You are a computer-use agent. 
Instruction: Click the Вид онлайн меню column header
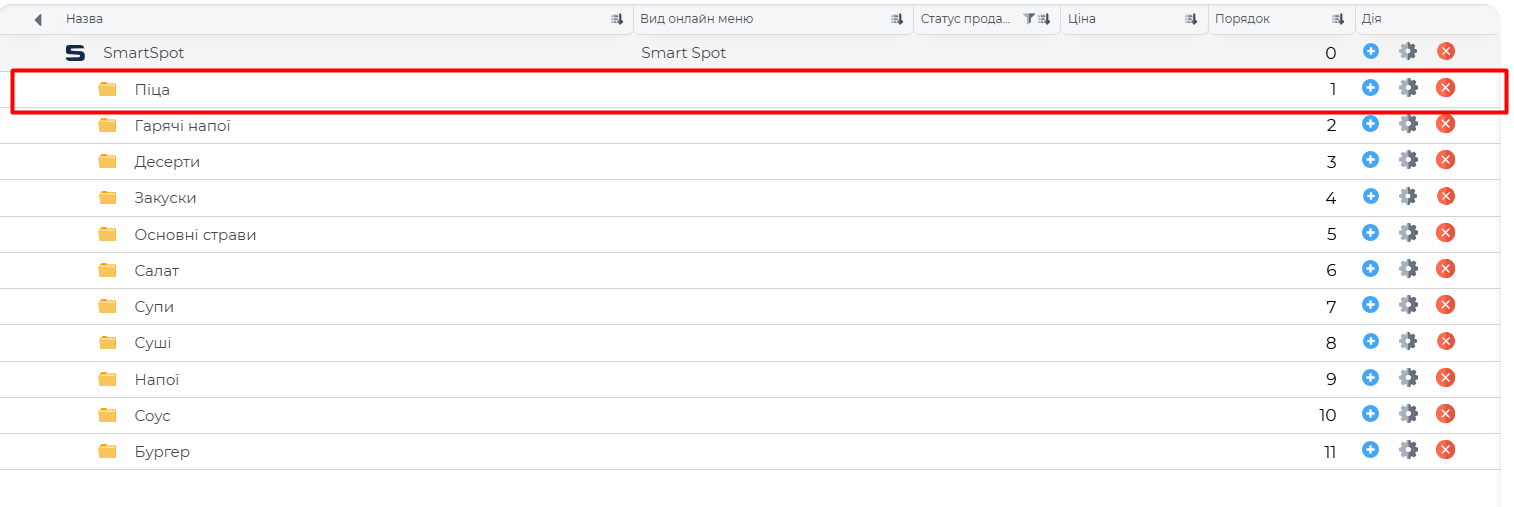(697, 19)
